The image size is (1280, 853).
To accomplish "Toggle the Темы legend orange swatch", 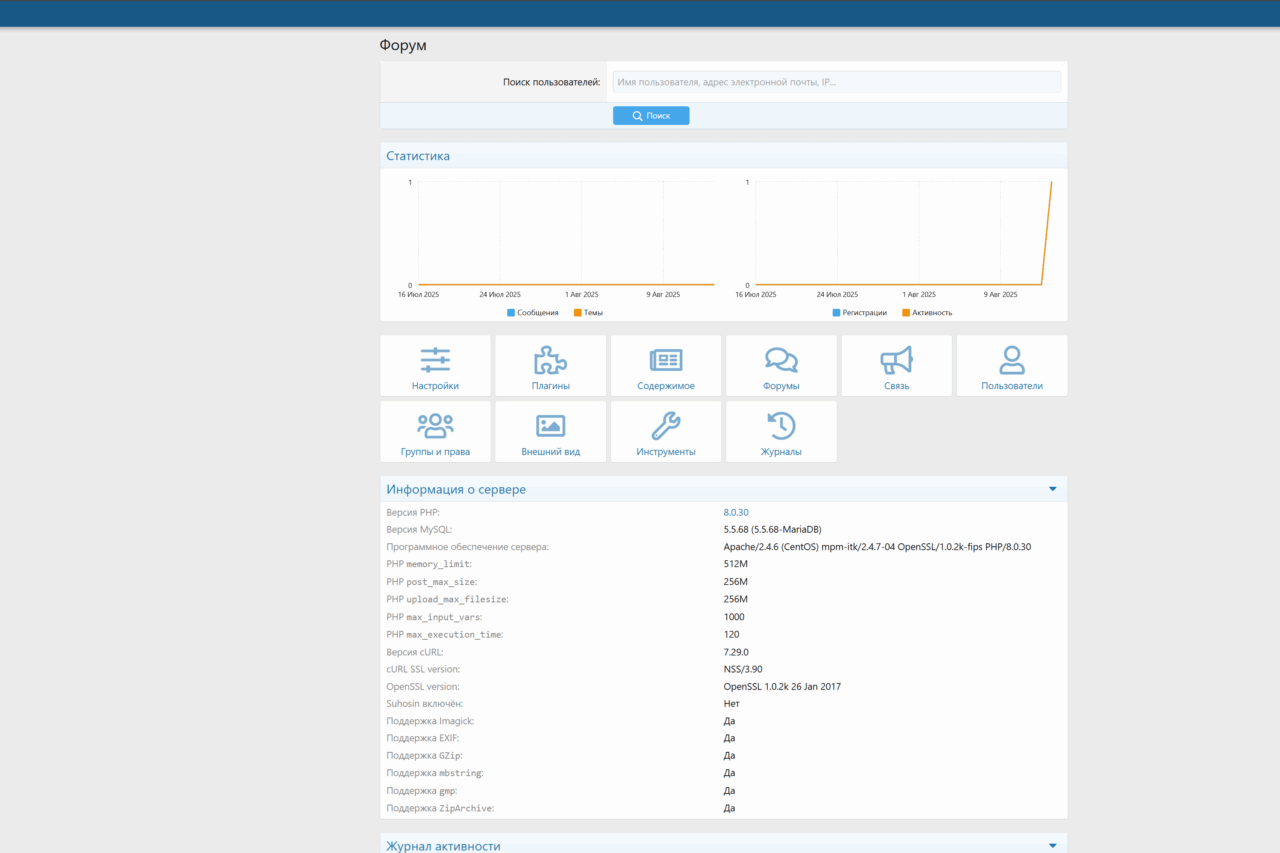I will [x=577, y=313].
